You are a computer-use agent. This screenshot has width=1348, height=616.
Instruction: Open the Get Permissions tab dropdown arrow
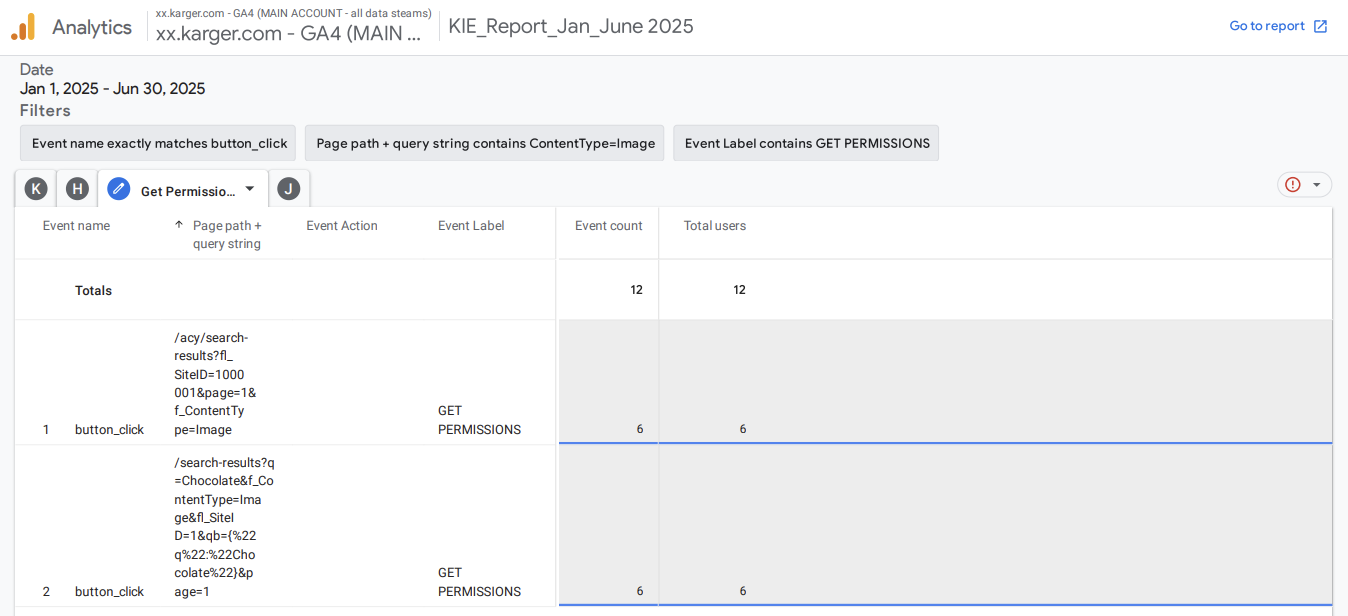click(x=250, y=188)
